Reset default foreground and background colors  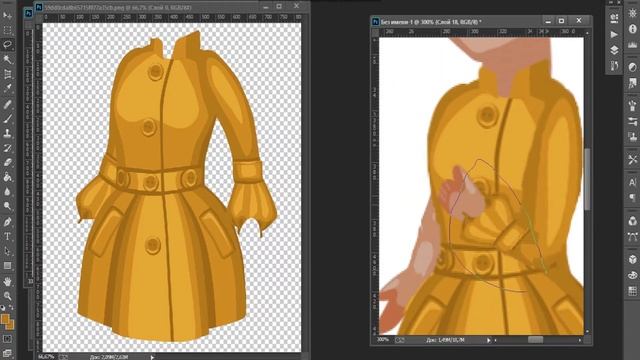(3, 307)
